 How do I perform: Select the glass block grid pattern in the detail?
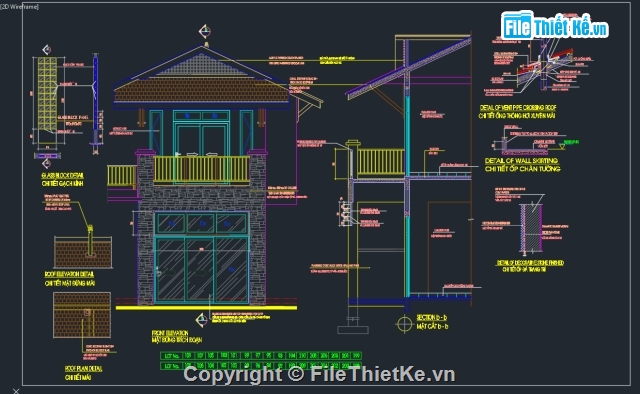point(47,93)
